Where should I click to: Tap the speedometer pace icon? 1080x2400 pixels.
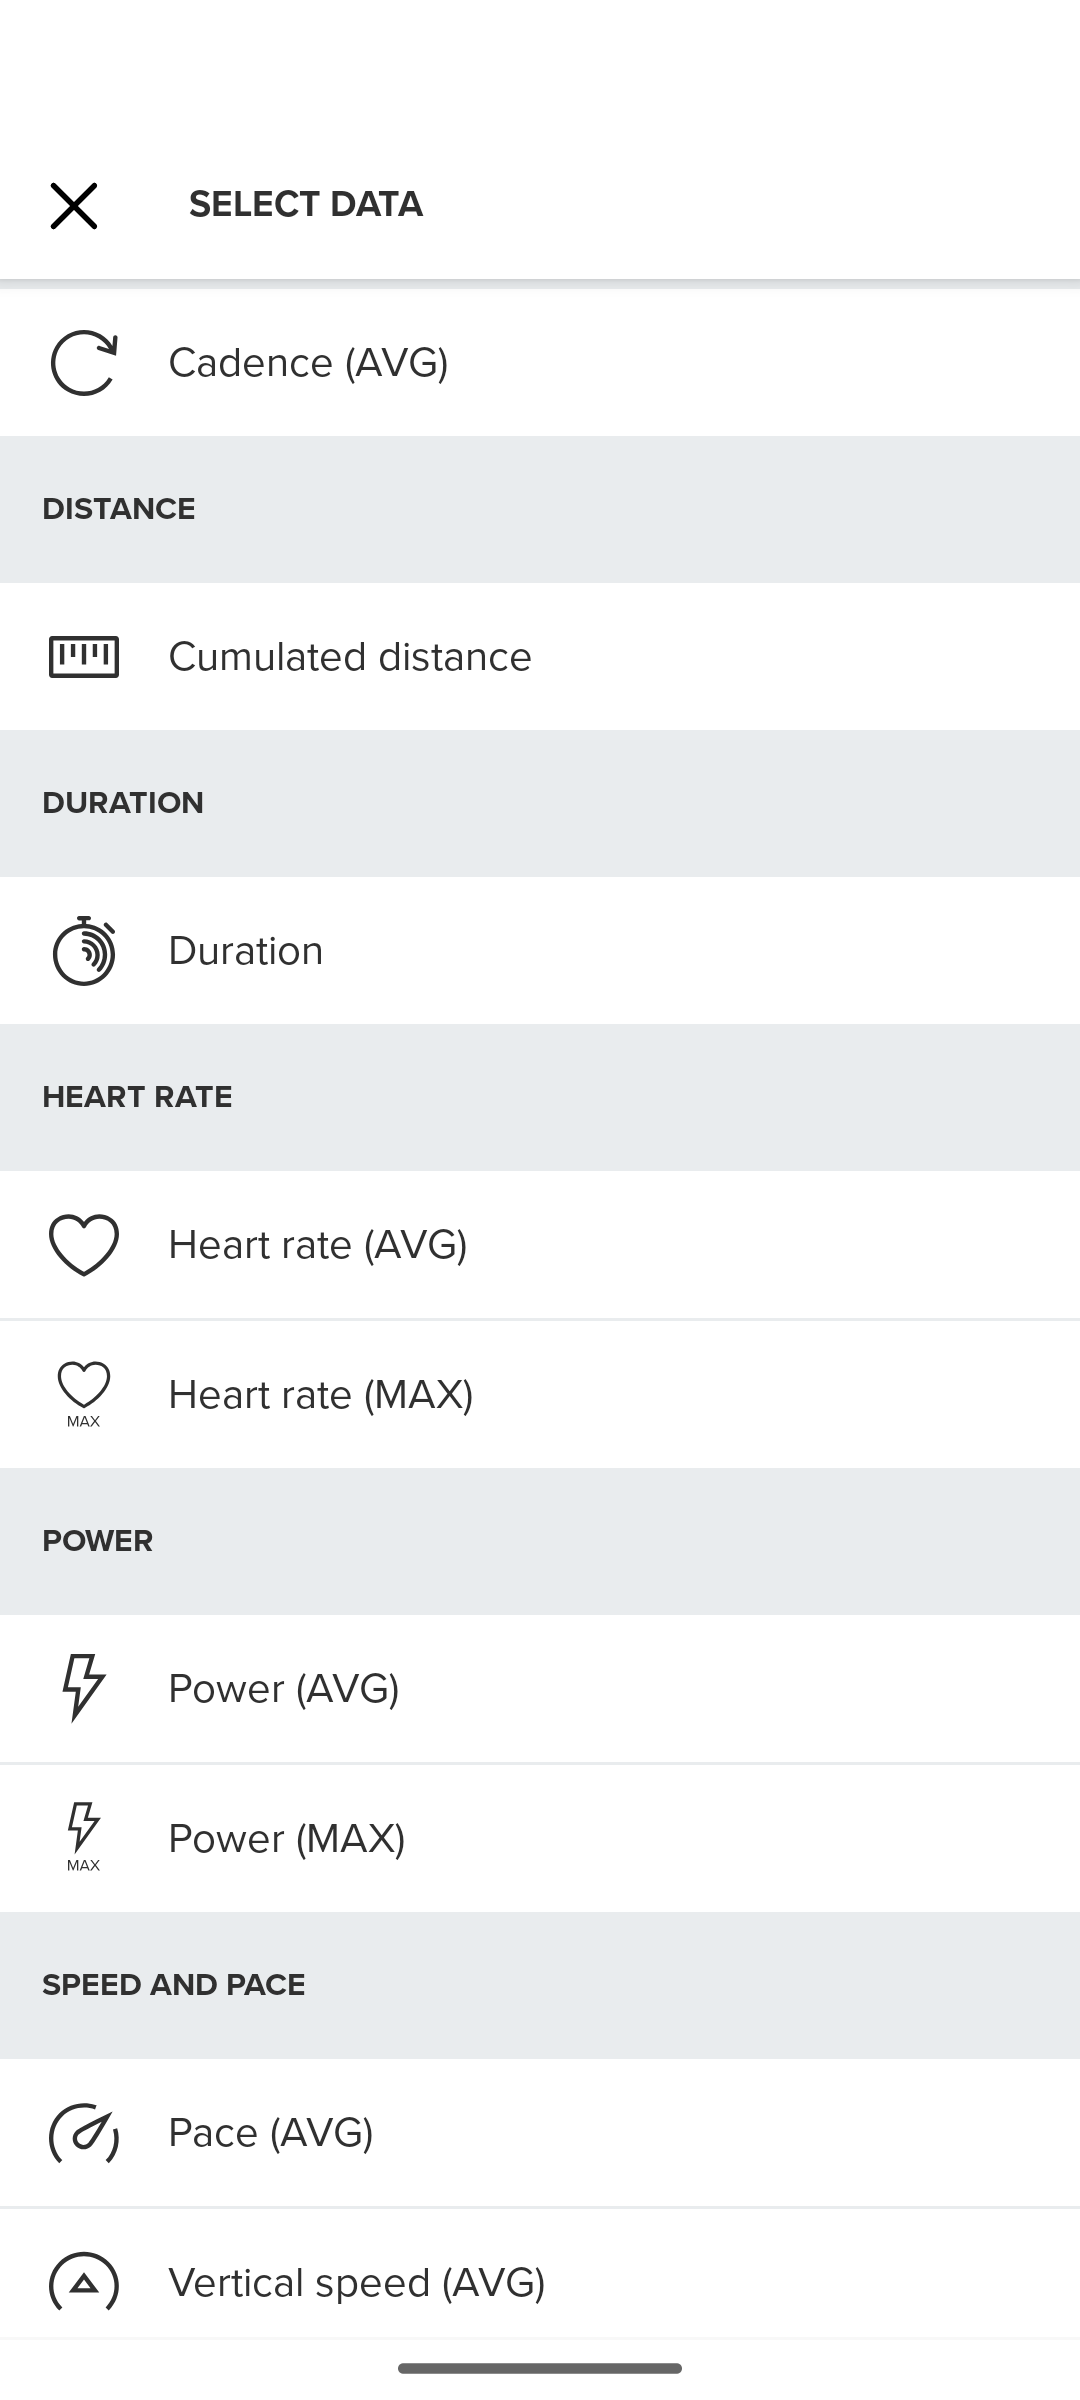click(x=84, y=2133)
